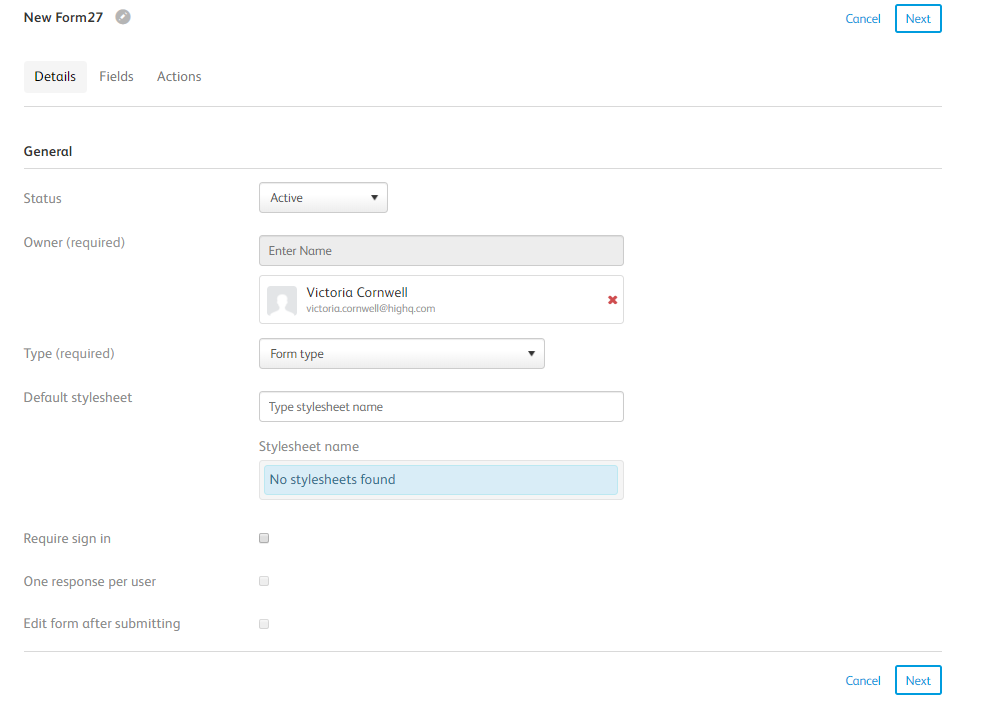995x703 pixels.
Task: Toggle the One response per user checkbox
Action: (264, 581)
